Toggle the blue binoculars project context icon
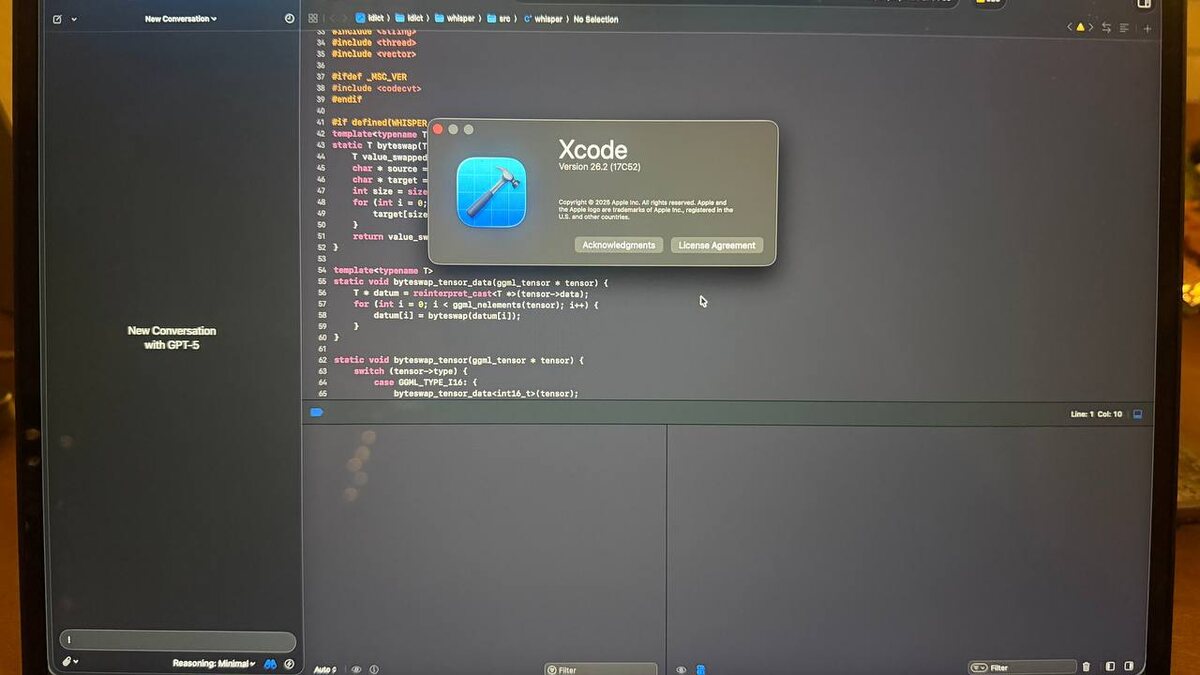1200x675 pixels. [270, 663]
